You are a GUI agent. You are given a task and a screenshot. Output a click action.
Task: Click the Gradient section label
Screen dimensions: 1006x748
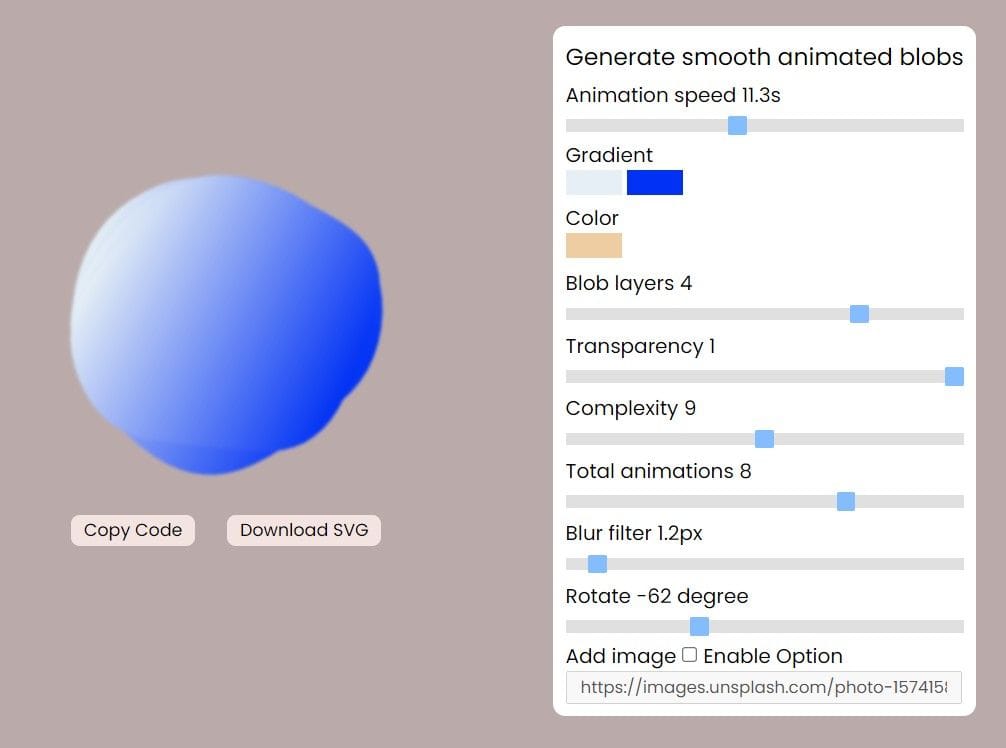(609, 155)
